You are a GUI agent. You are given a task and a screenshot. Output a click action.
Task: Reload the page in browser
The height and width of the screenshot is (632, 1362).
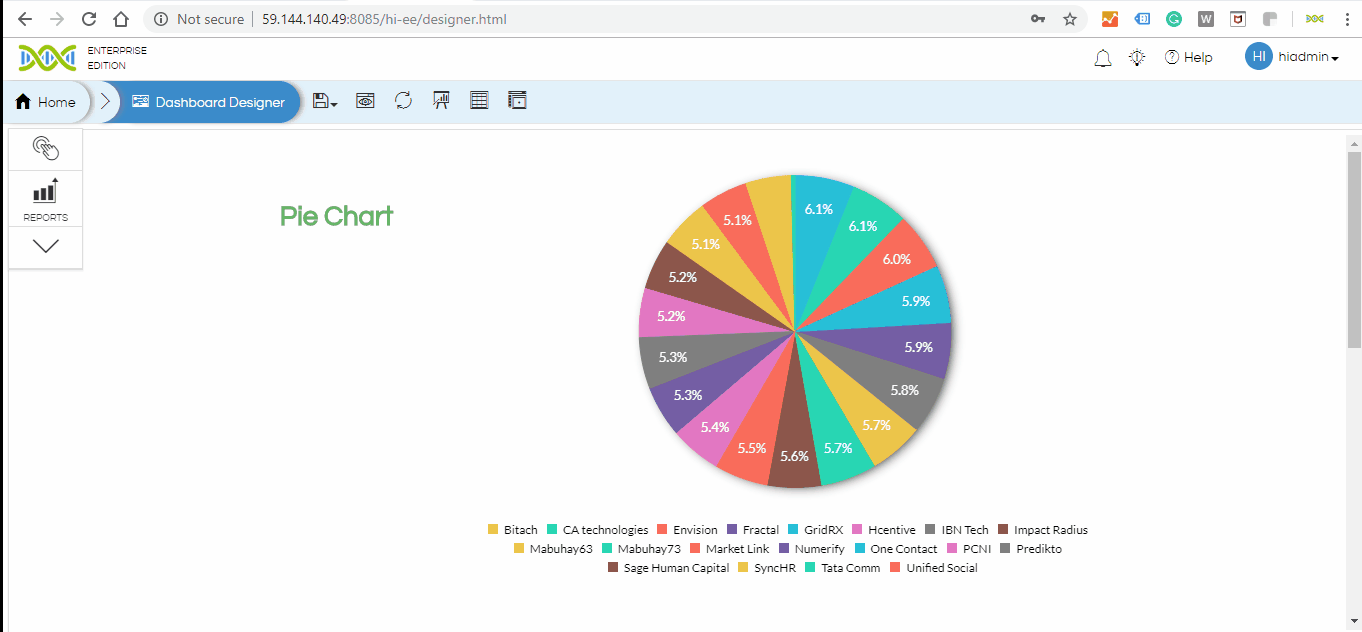click(x=89, y=19)
